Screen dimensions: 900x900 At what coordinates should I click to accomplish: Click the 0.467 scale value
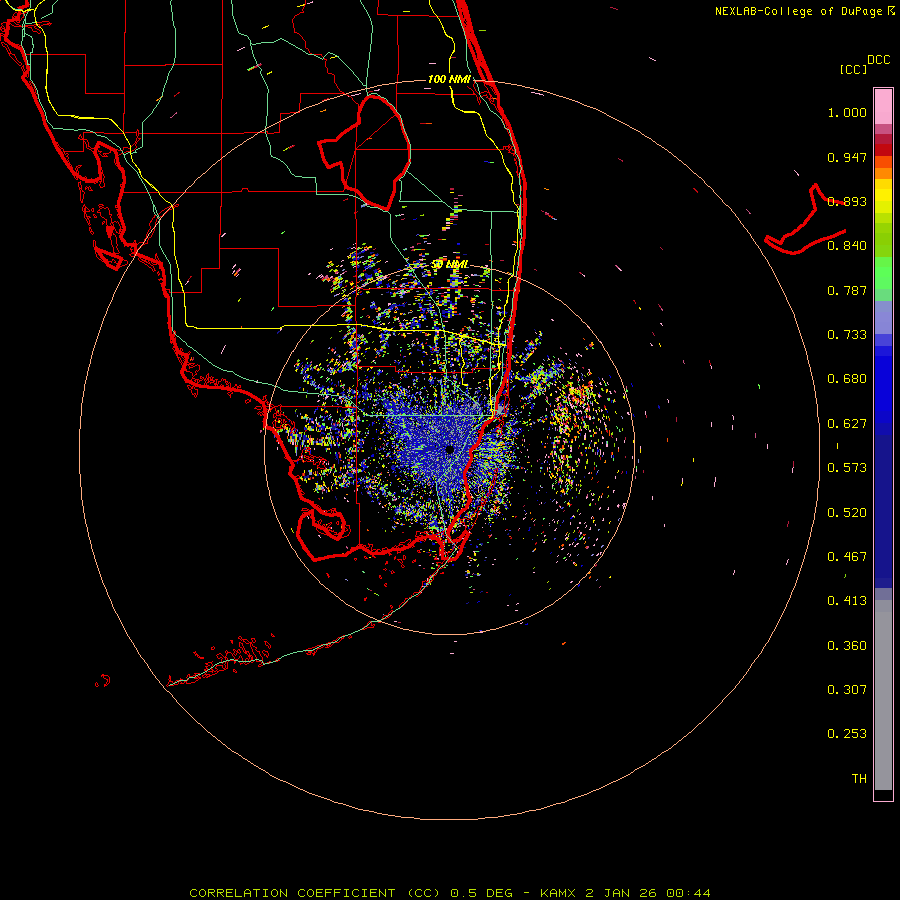847,557
